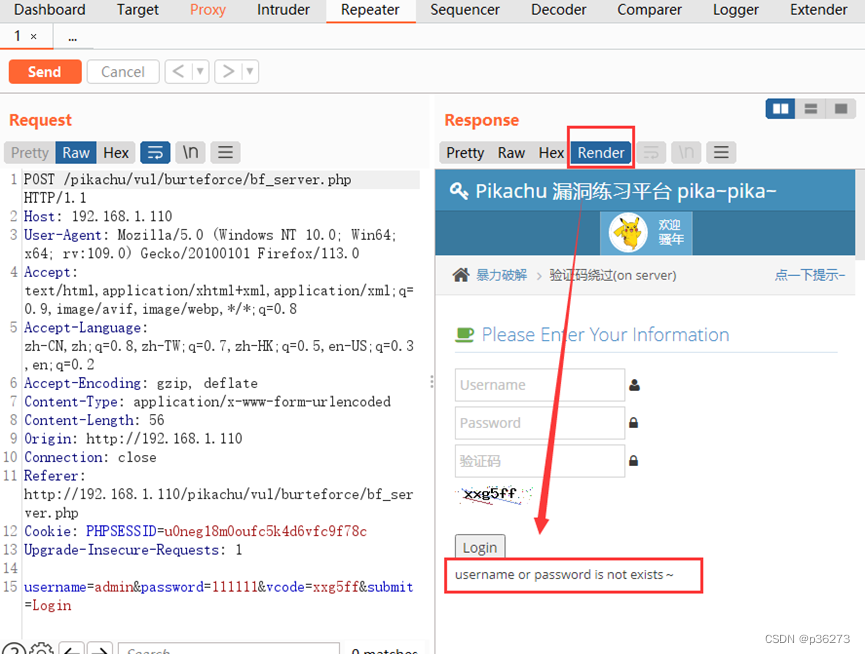Click the xxg5ff captcha image

pyautogui.click(x=493, y=495)
